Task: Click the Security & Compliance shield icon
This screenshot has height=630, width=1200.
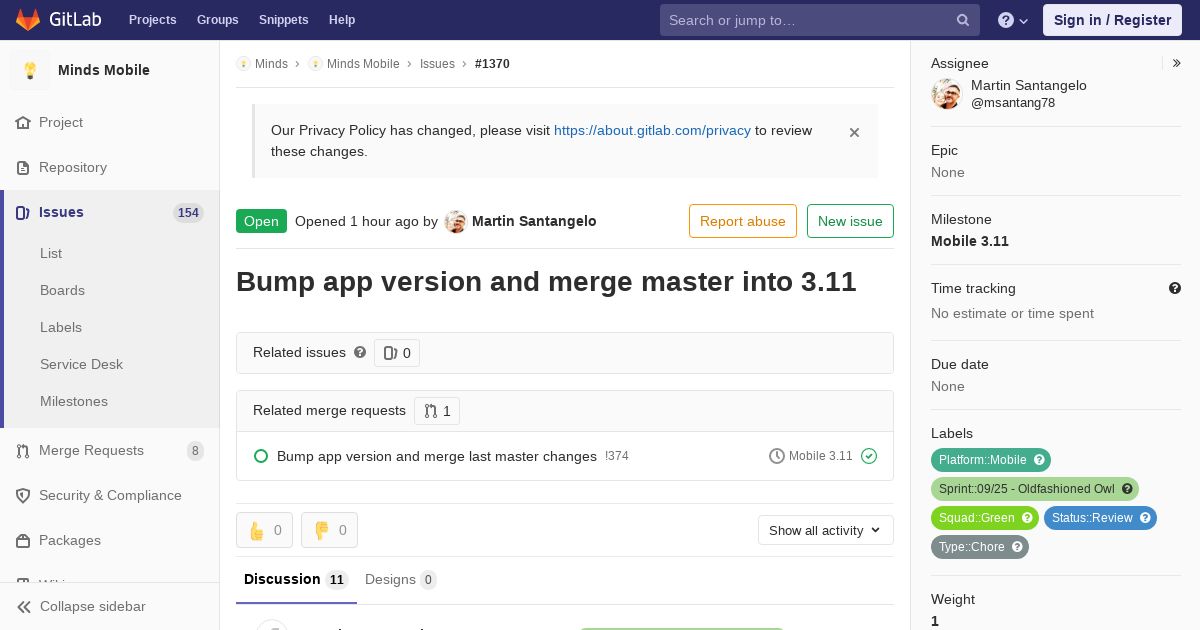Action: coord(23,495)
